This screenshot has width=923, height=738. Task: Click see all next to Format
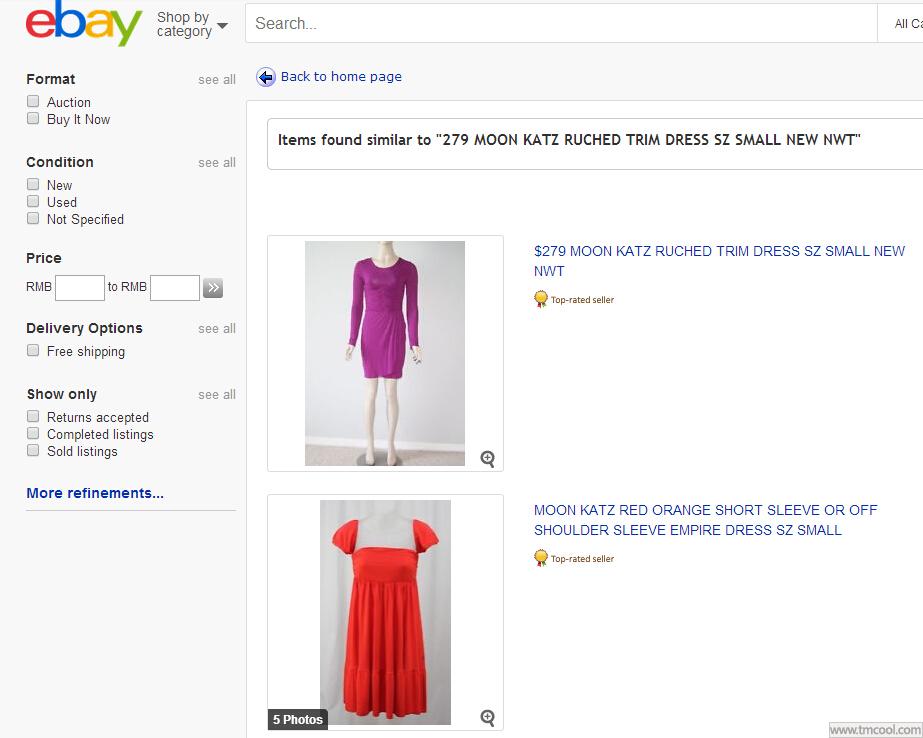(217, 79)
